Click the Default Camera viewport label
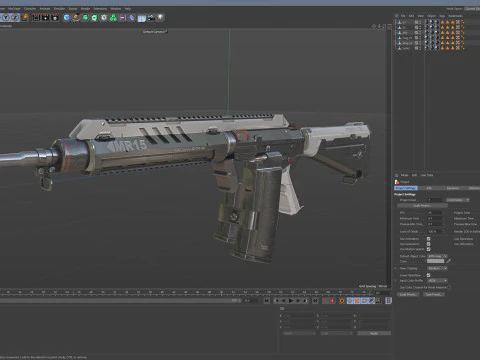The width and height of the screenshot is (480, 360). point(155,31)
